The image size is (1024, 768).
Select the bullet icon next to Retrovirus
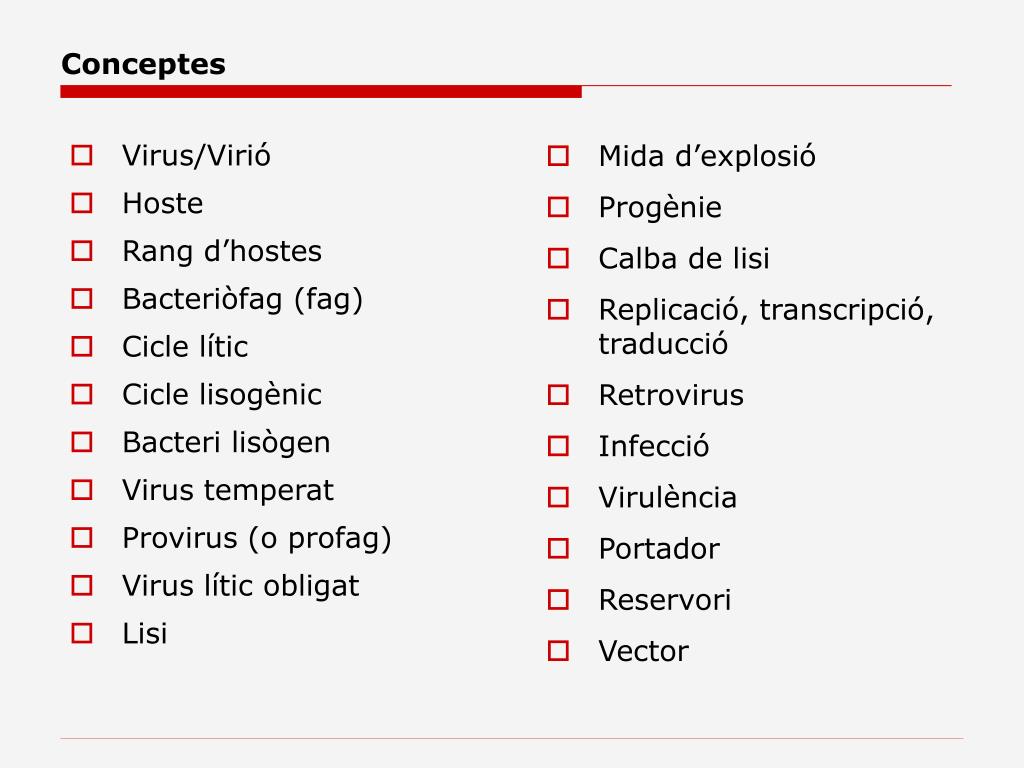(x=558, y=394)
